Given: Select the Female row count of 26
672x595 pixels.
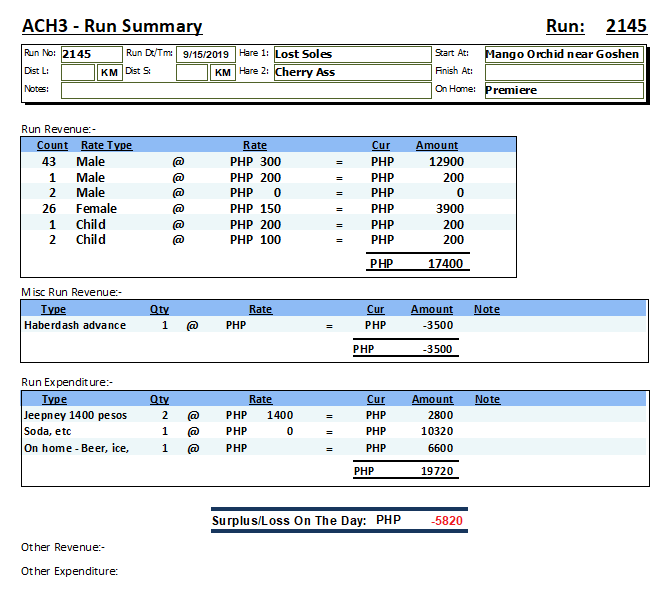Looking at the screenshot, I should point(49,208).
